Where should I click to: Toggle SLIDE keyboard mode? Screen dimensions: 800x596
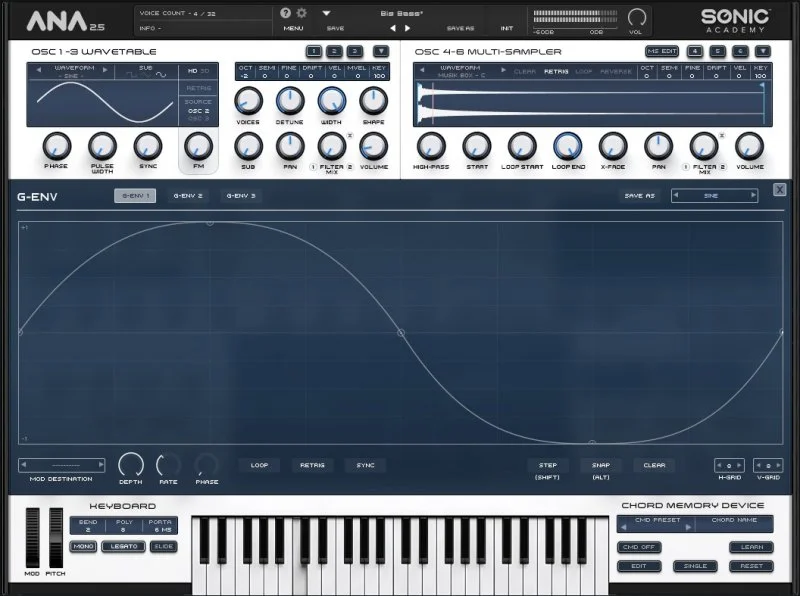163,546
